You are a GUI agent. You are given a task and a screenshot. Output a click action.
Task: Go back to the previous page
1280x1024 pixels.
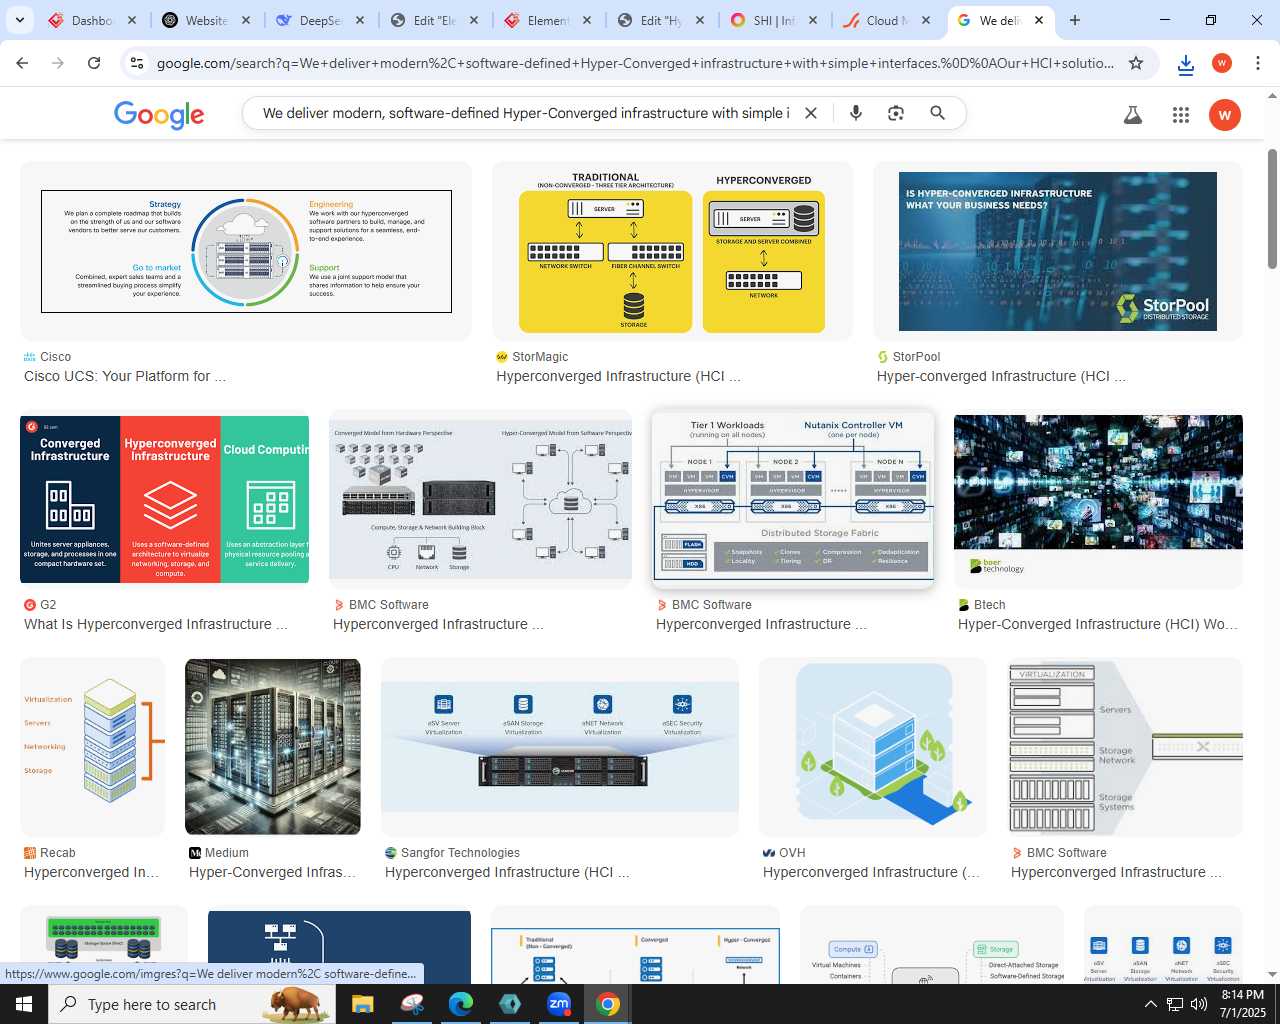tap(22, 63)
